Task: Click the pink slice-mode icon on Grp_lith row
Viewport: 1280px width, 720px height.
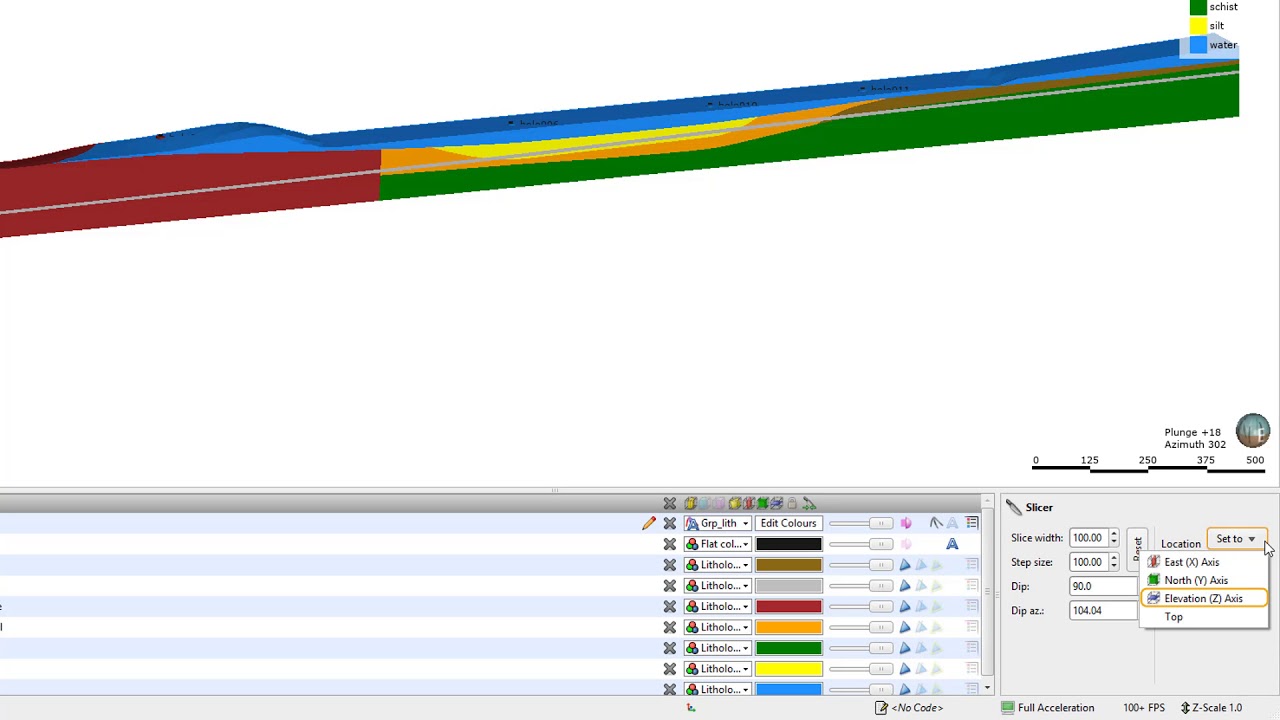Action: pyautogui.click(x=906, y=523)
